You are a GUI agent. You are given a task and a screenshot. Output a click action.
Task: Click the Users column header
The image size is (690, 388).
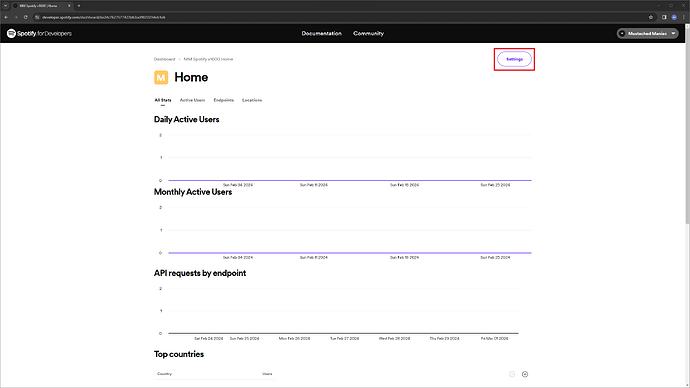[x=267, y=374]
